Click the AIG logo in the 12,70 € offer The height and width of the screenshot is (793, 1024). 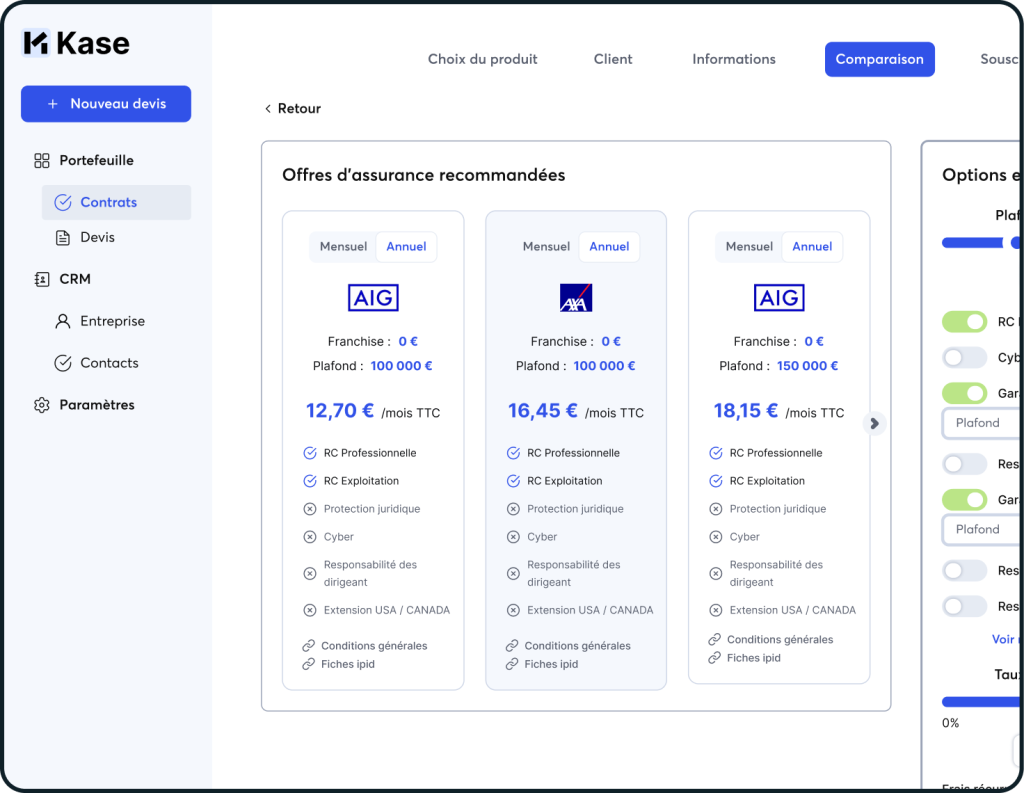(373, 298)
